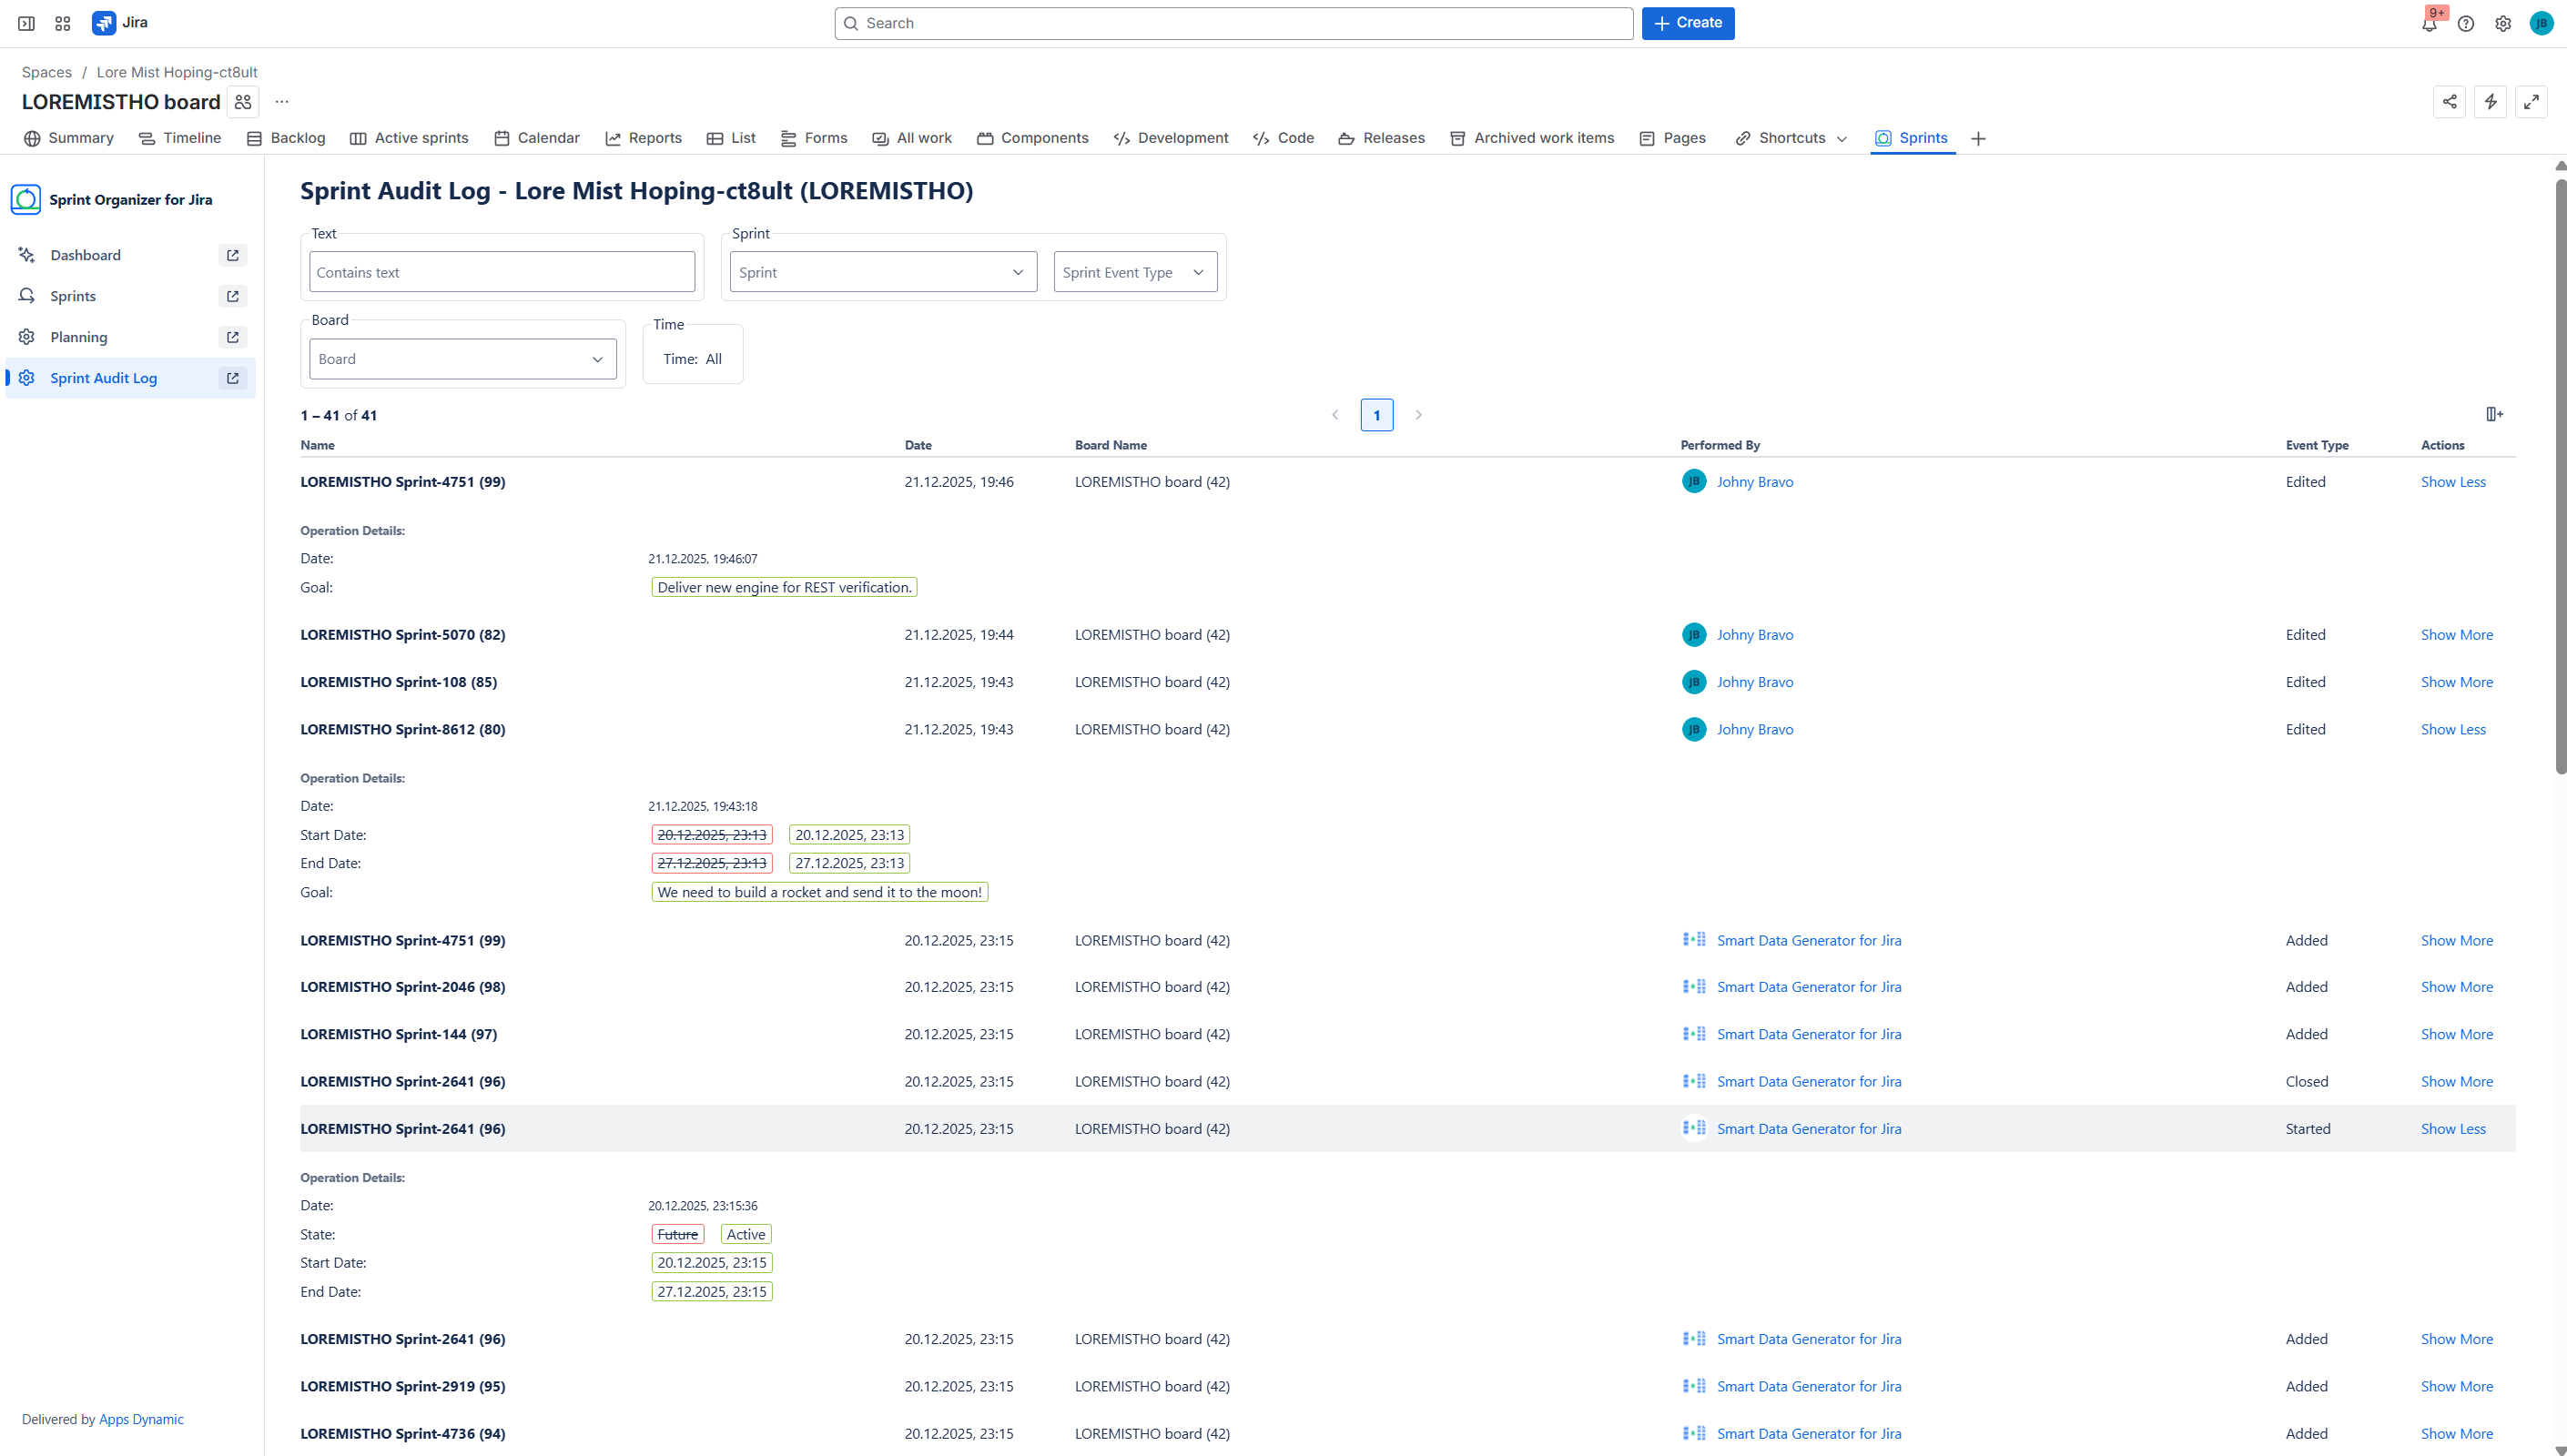Enter full screen with expand icon
The height and width of the screenshot is (1456, 2567).
(2531, 102)
